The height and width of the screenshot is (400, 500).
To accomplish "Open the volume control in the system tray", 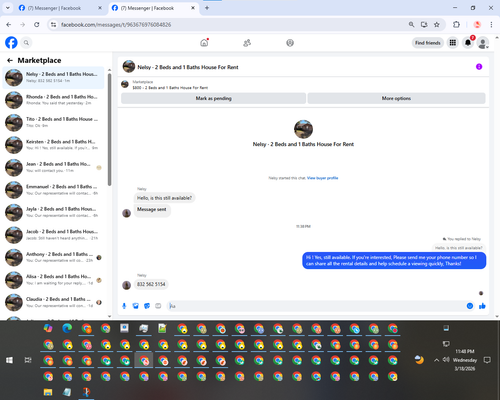I will pyautogui.click(x=446, y=360).
